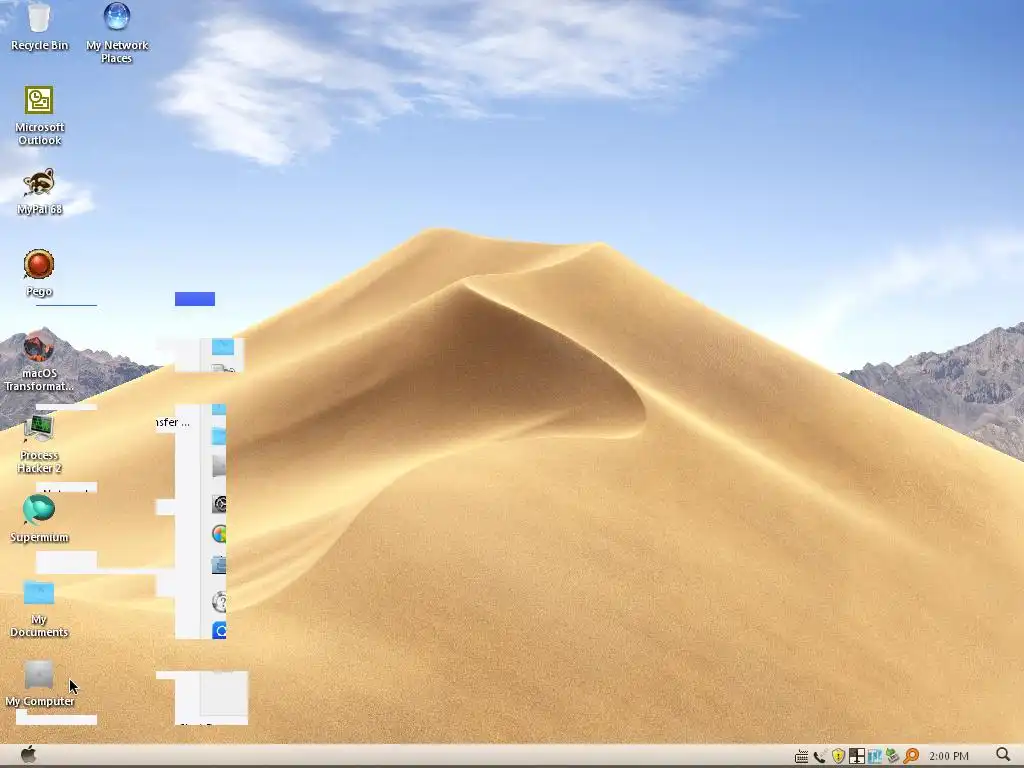Image resolution: width=1024 pixels, height=768 pixels.
Task: Select the Recycle Bin desktop icon
Action: tap(39, 27)
